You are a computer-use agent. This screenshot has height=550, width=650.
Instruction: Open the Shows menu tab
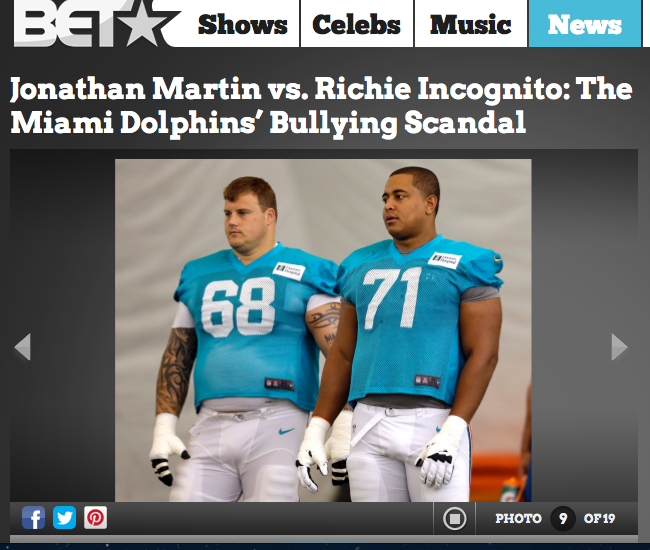click(x=243, y=24)
